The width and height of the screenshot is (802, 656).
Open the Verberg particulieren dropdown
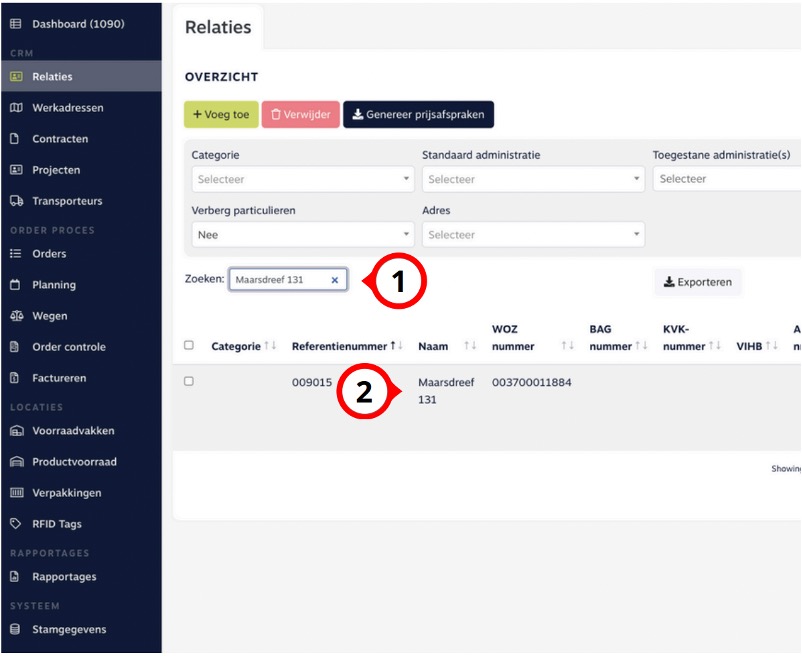[x=302, y=235]
